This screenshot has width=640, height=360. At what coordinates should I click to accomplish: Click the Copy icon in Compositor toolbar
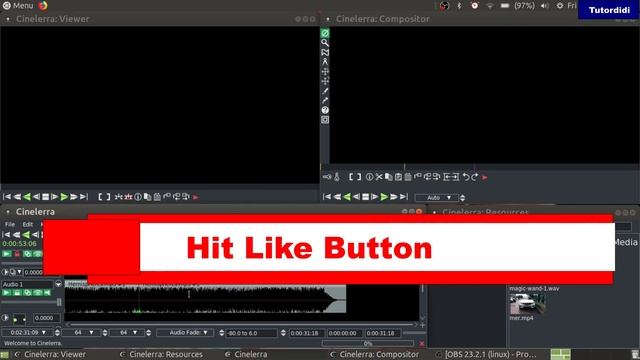tap(389, 177)
